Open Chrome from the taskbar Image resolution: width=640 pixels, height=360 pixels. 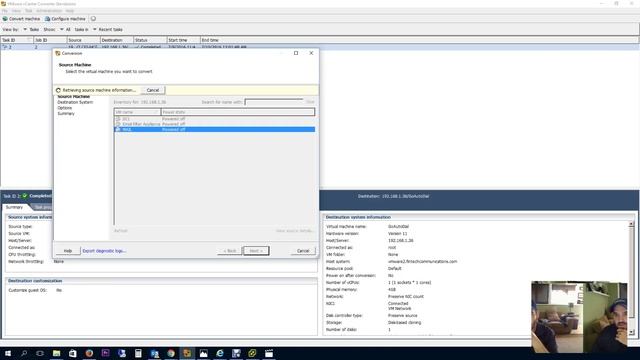pos(171,353)
